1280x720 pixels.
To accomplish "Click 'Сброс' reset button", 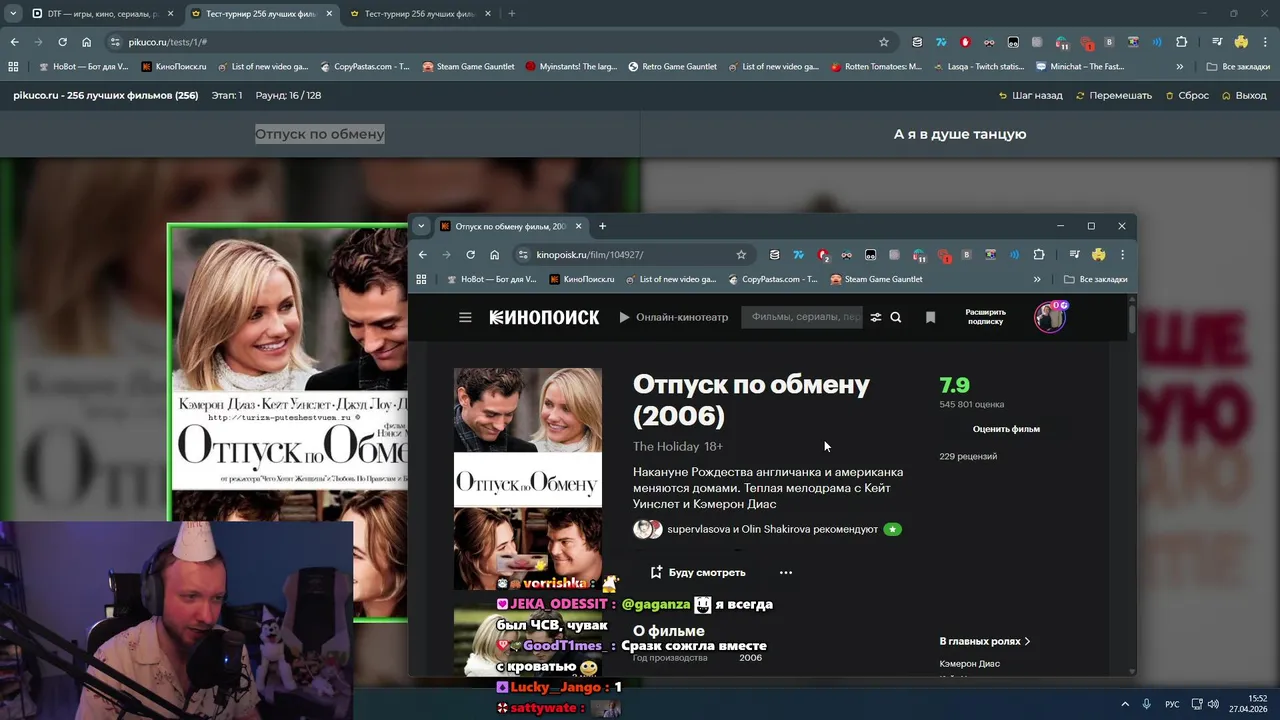I will pos(1187,96).
